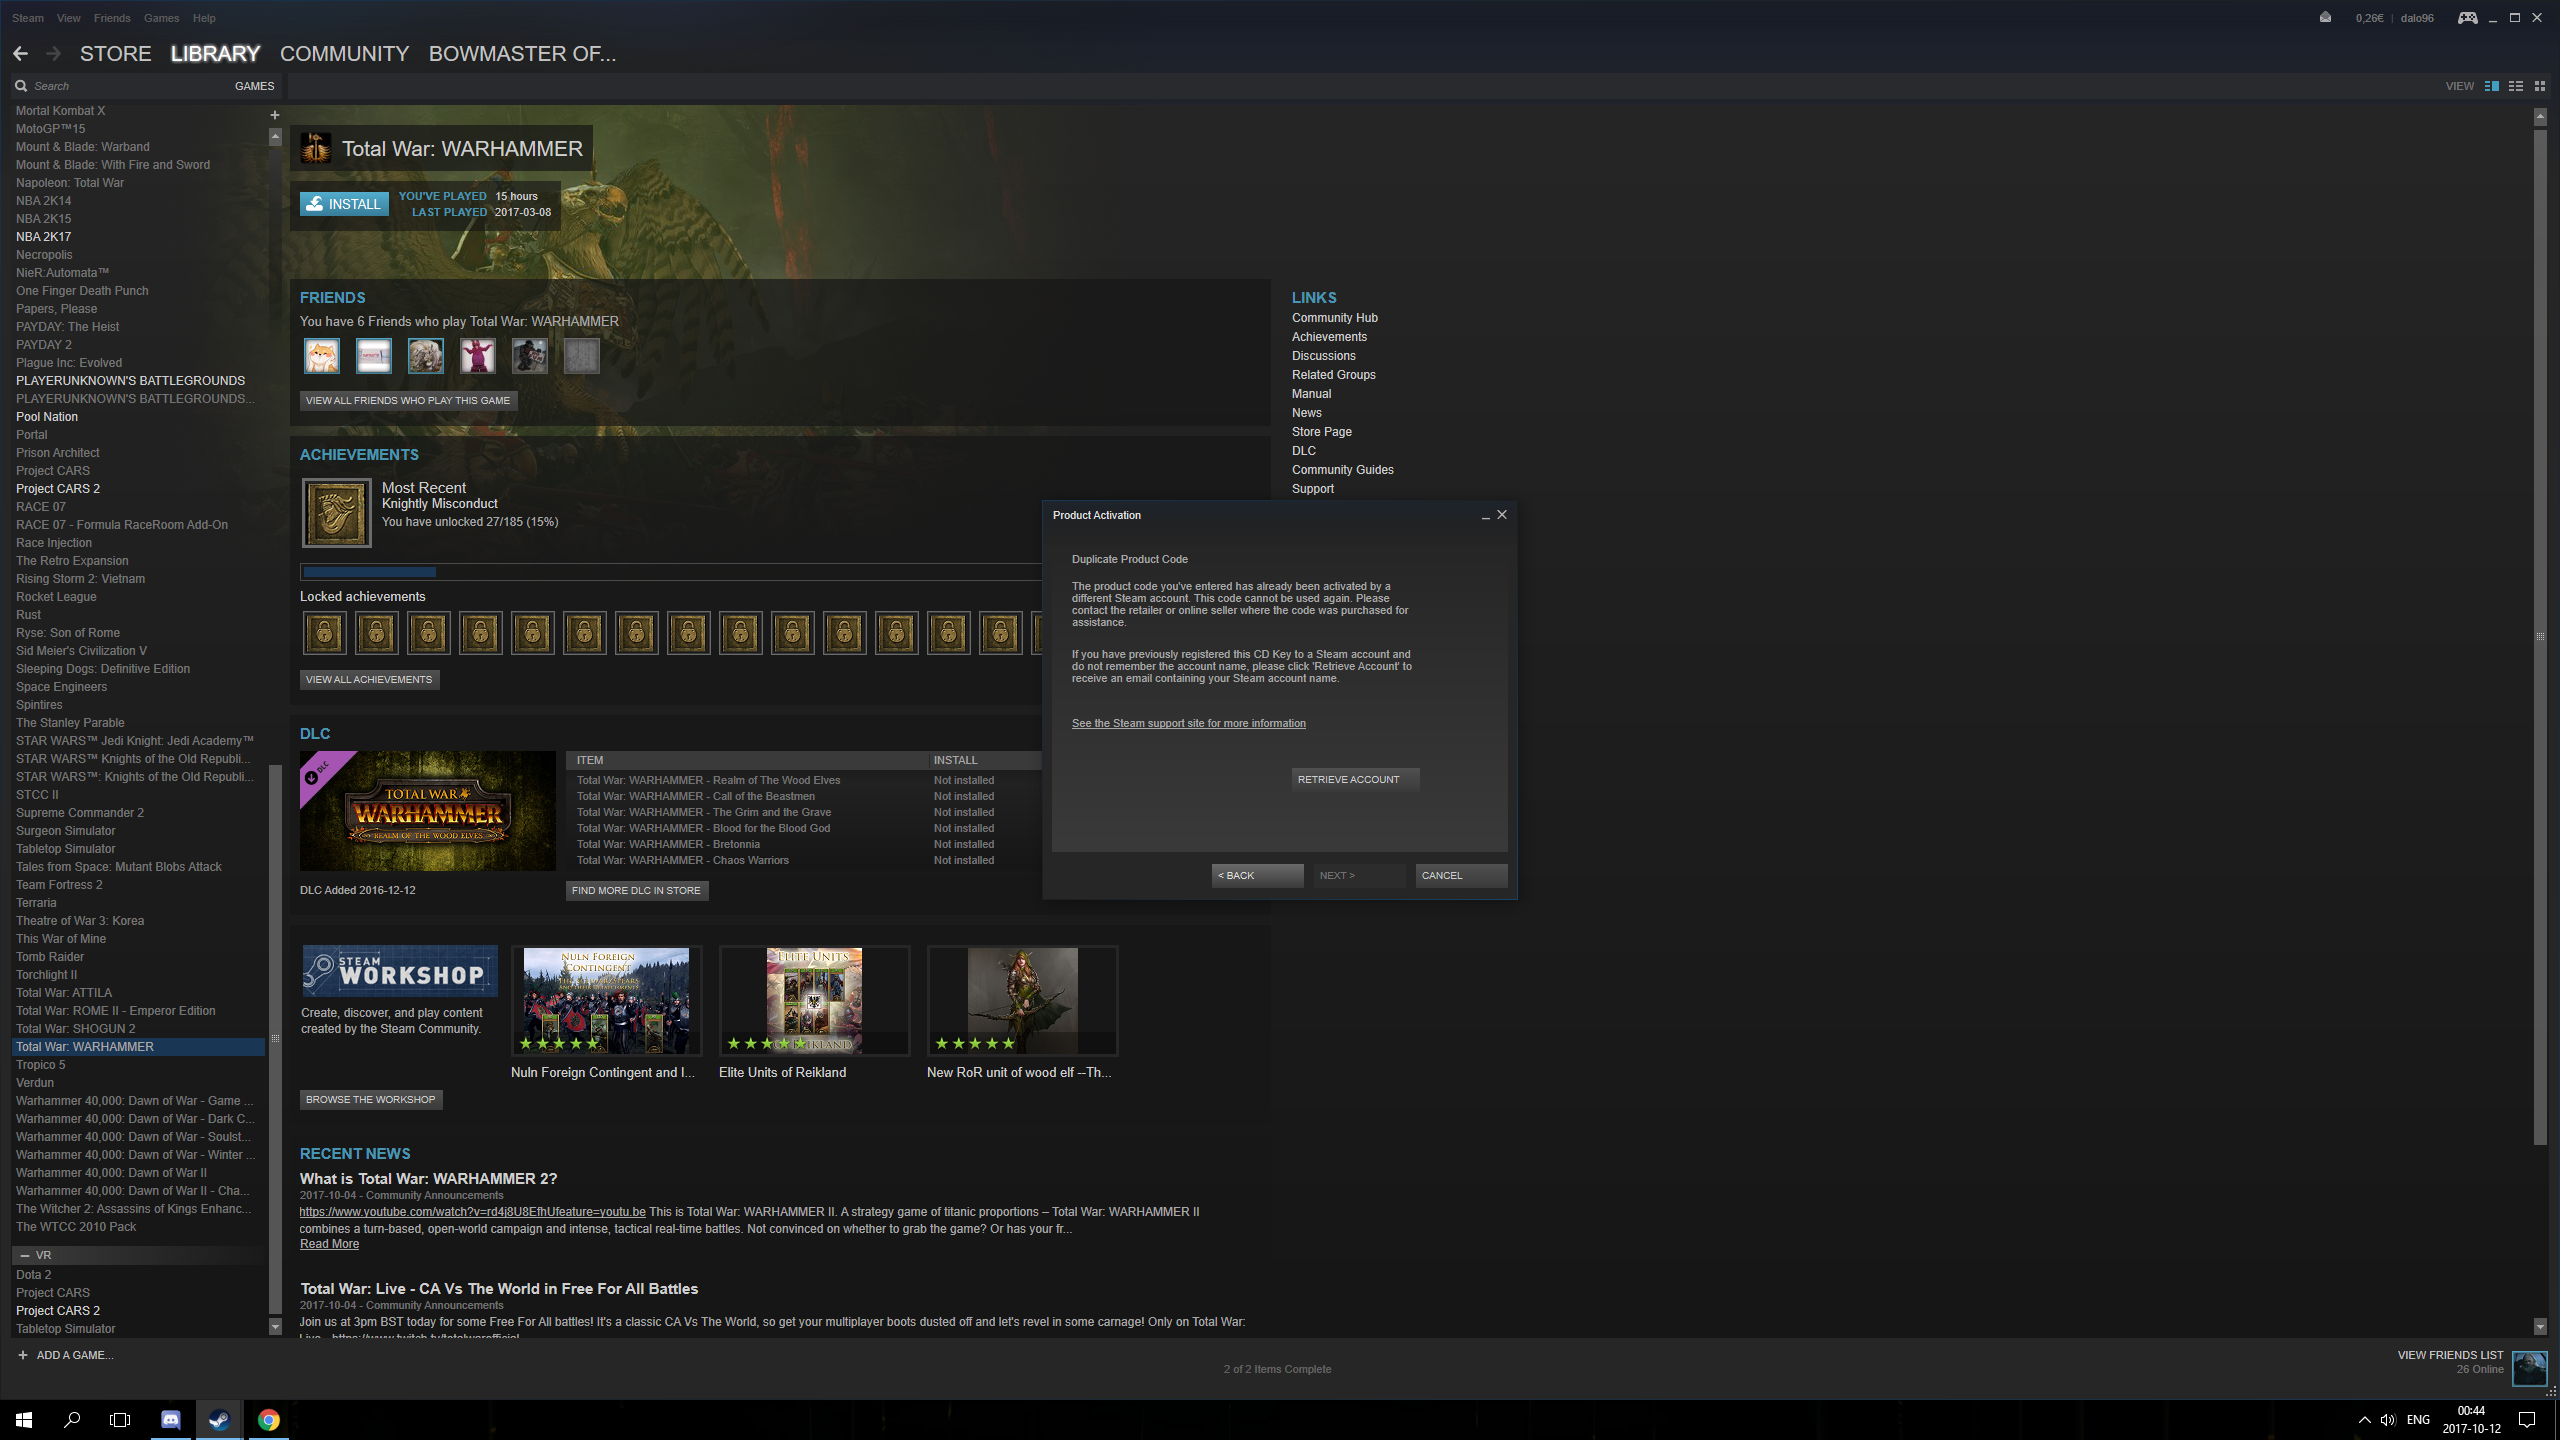Click CANCEL in Product Activation dialog
Screen dimensions: 2560x1440
click(1461, 875)
